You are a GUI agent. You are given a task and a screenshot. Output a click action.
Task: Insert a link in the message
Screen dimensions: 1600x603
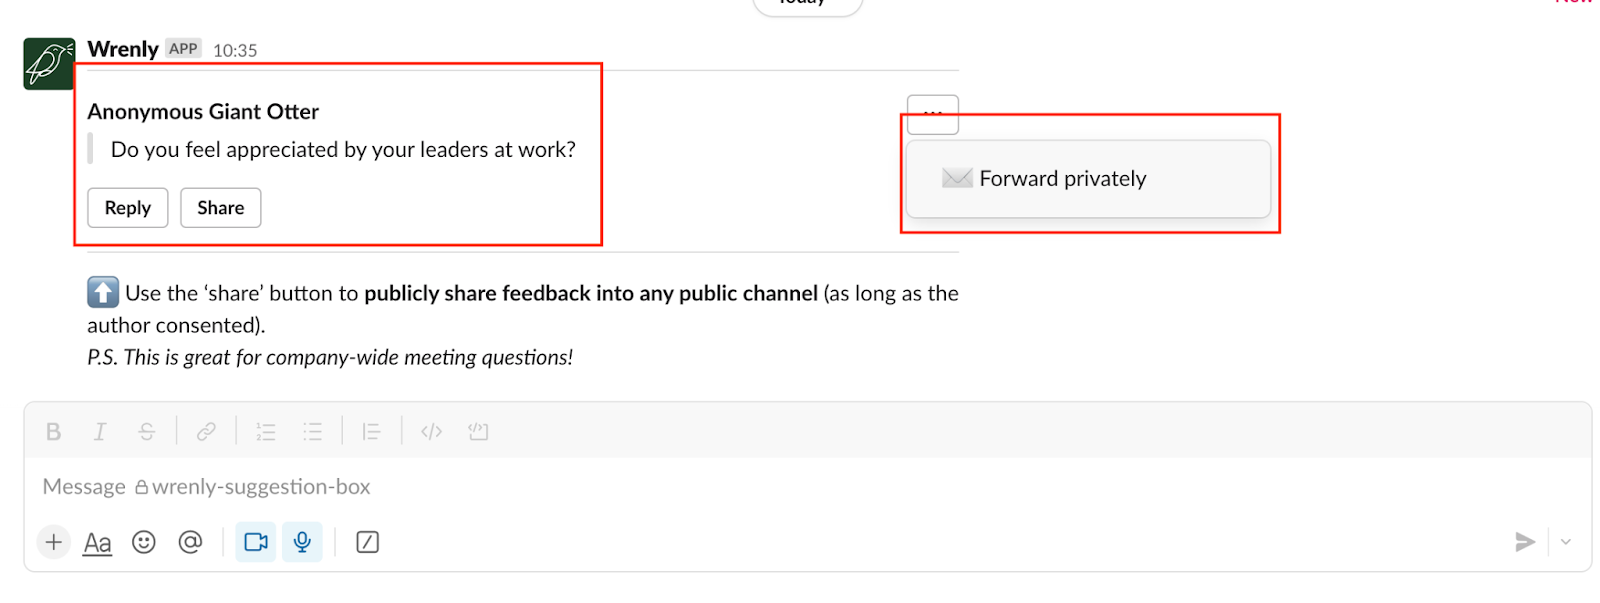coord(206,431)
